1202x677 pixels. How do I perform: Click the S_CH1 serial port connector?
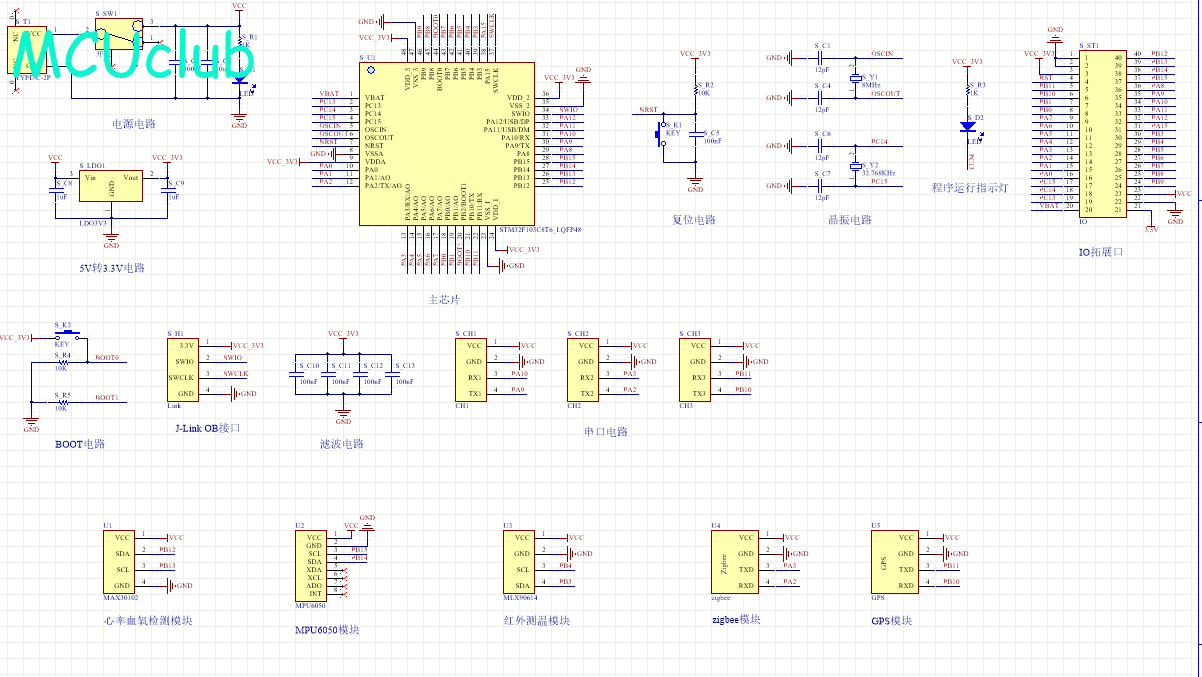[474, 369]
